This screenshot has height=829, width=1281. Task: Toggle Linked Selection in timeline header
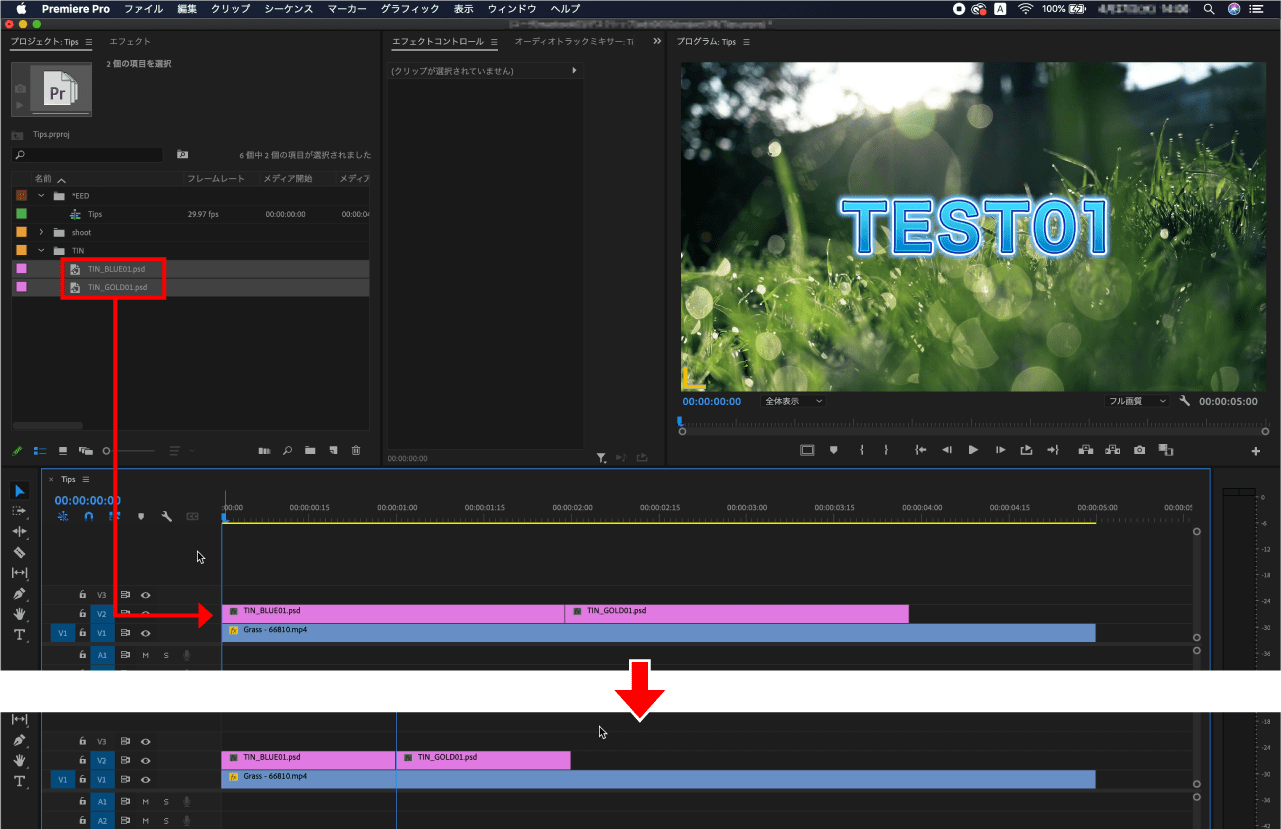pyautogui.click(x=115, y=517)
